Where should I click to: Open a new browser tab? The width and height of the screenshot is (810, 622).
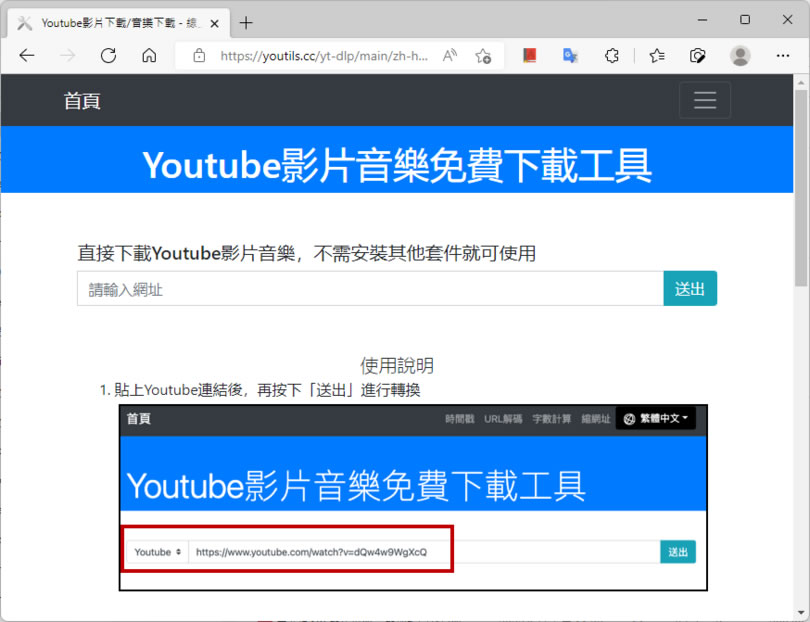pyautogui.click(x=246, y=22)
